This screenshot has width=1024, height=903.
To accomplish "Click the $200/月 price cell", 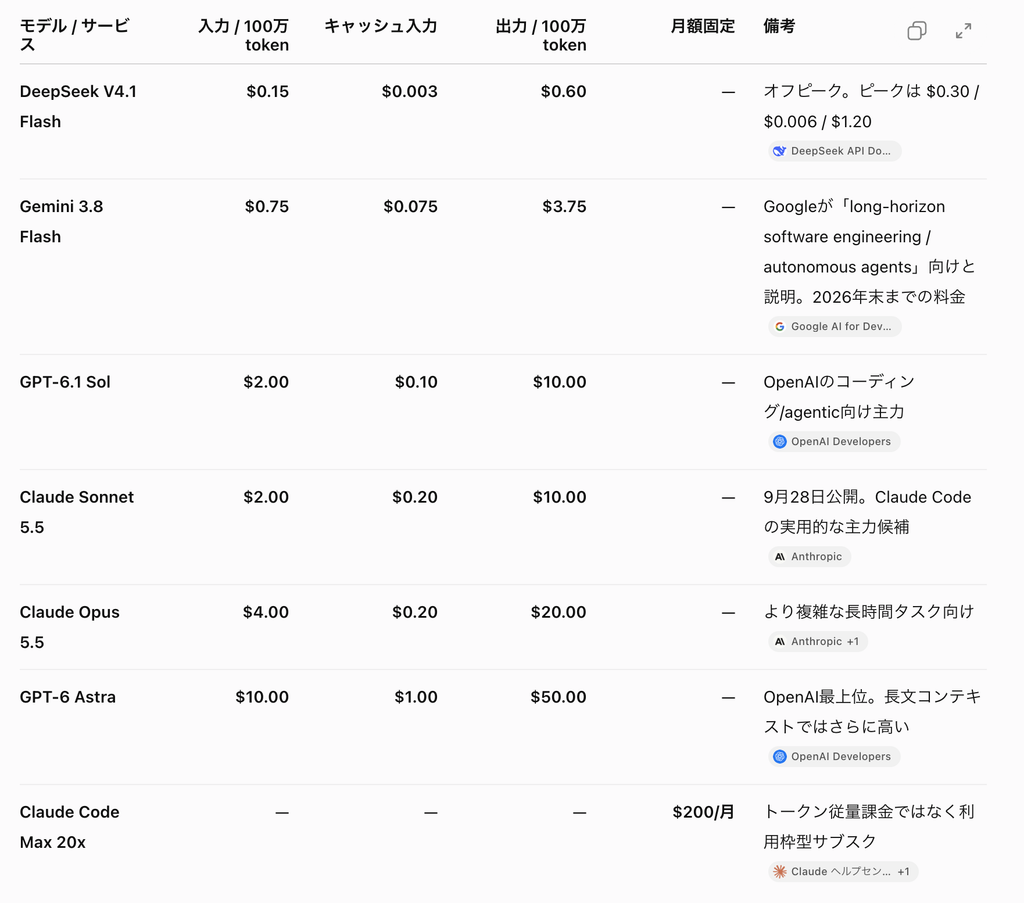I will pos(703,812).
